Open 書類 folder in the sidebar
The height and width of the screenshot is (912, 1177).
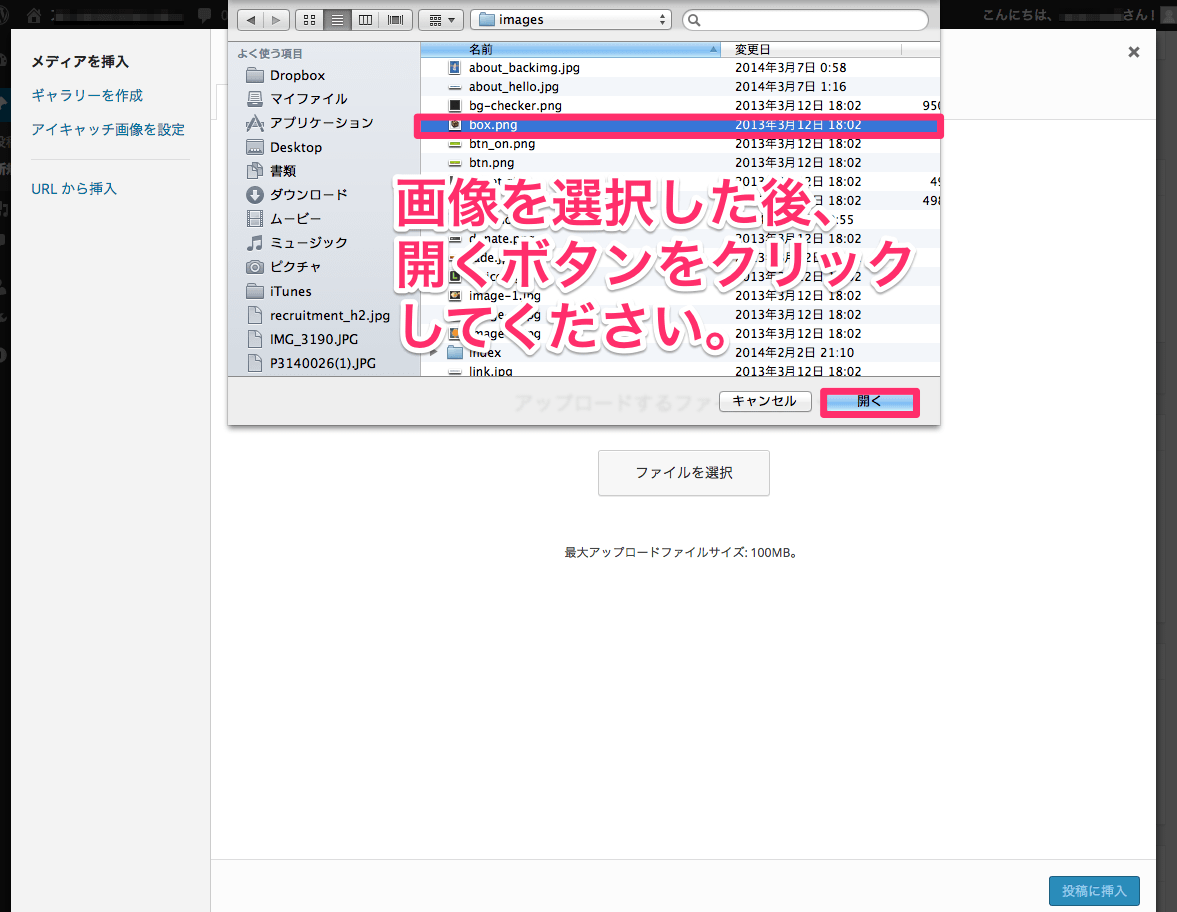[x=282, y=171]
